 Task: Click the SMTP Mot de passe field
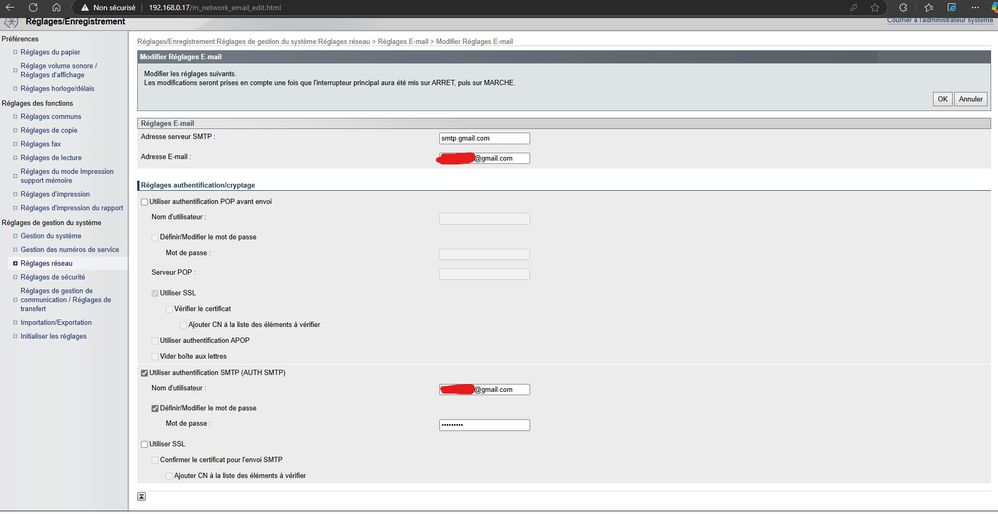click(484, 425)
